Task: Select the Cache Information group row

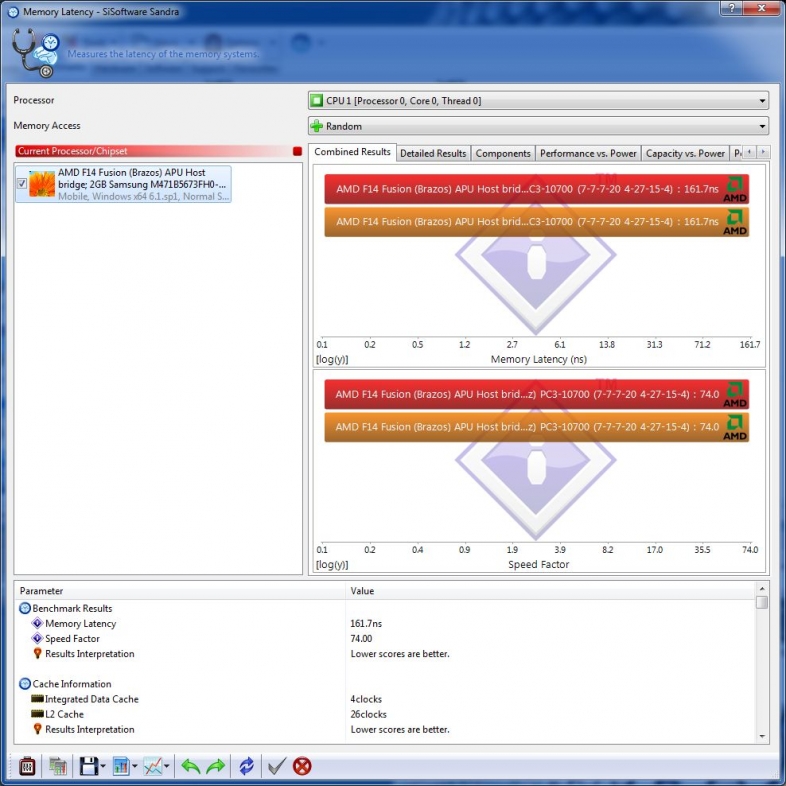Action: click(384, 684)
